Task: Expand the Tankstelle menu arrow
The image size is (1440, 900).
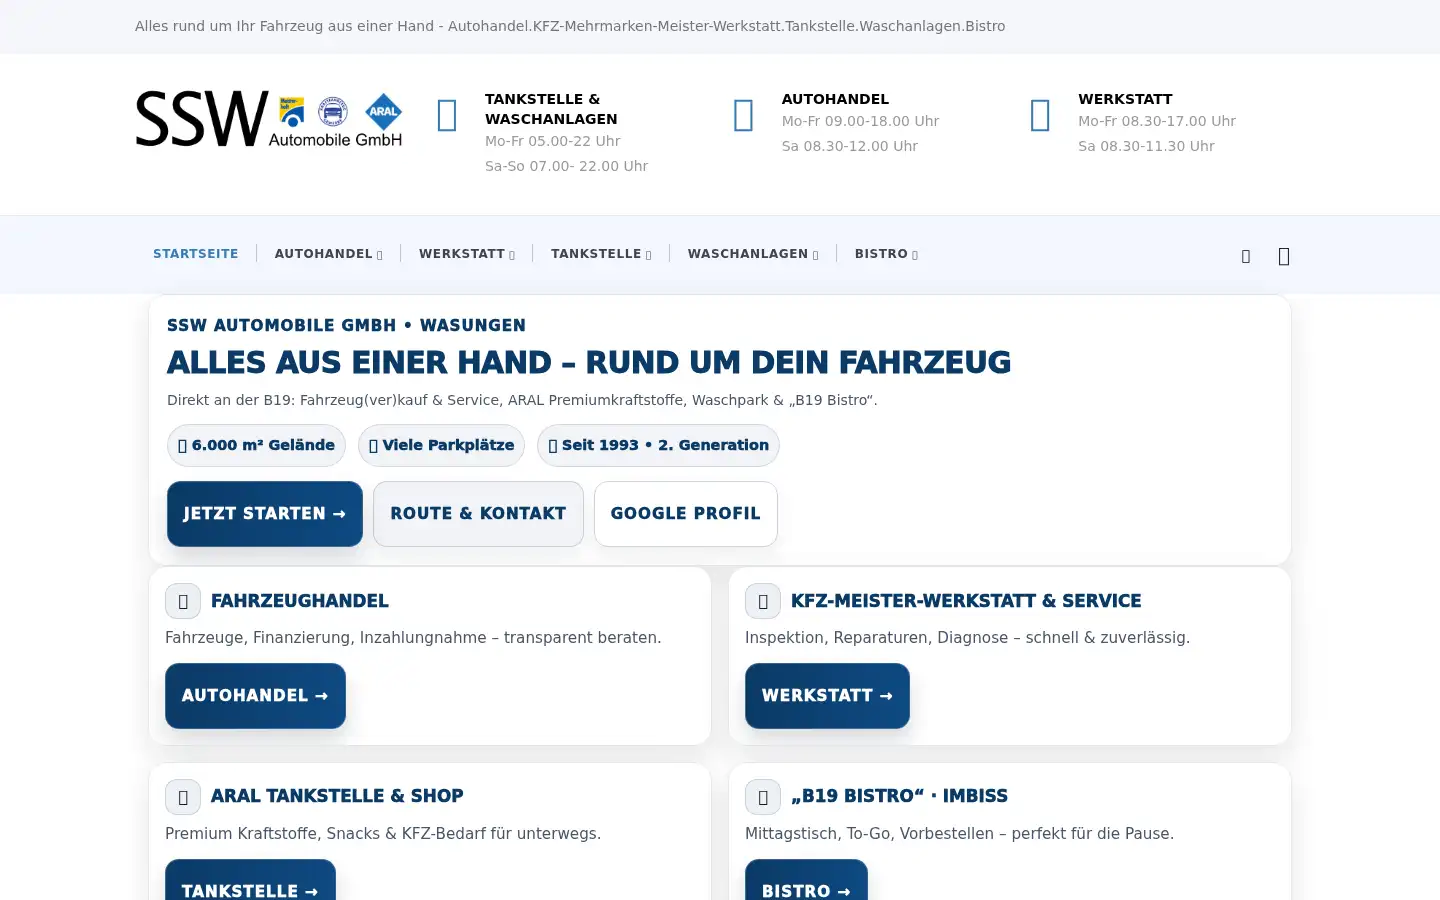Action: coord(649,255)
